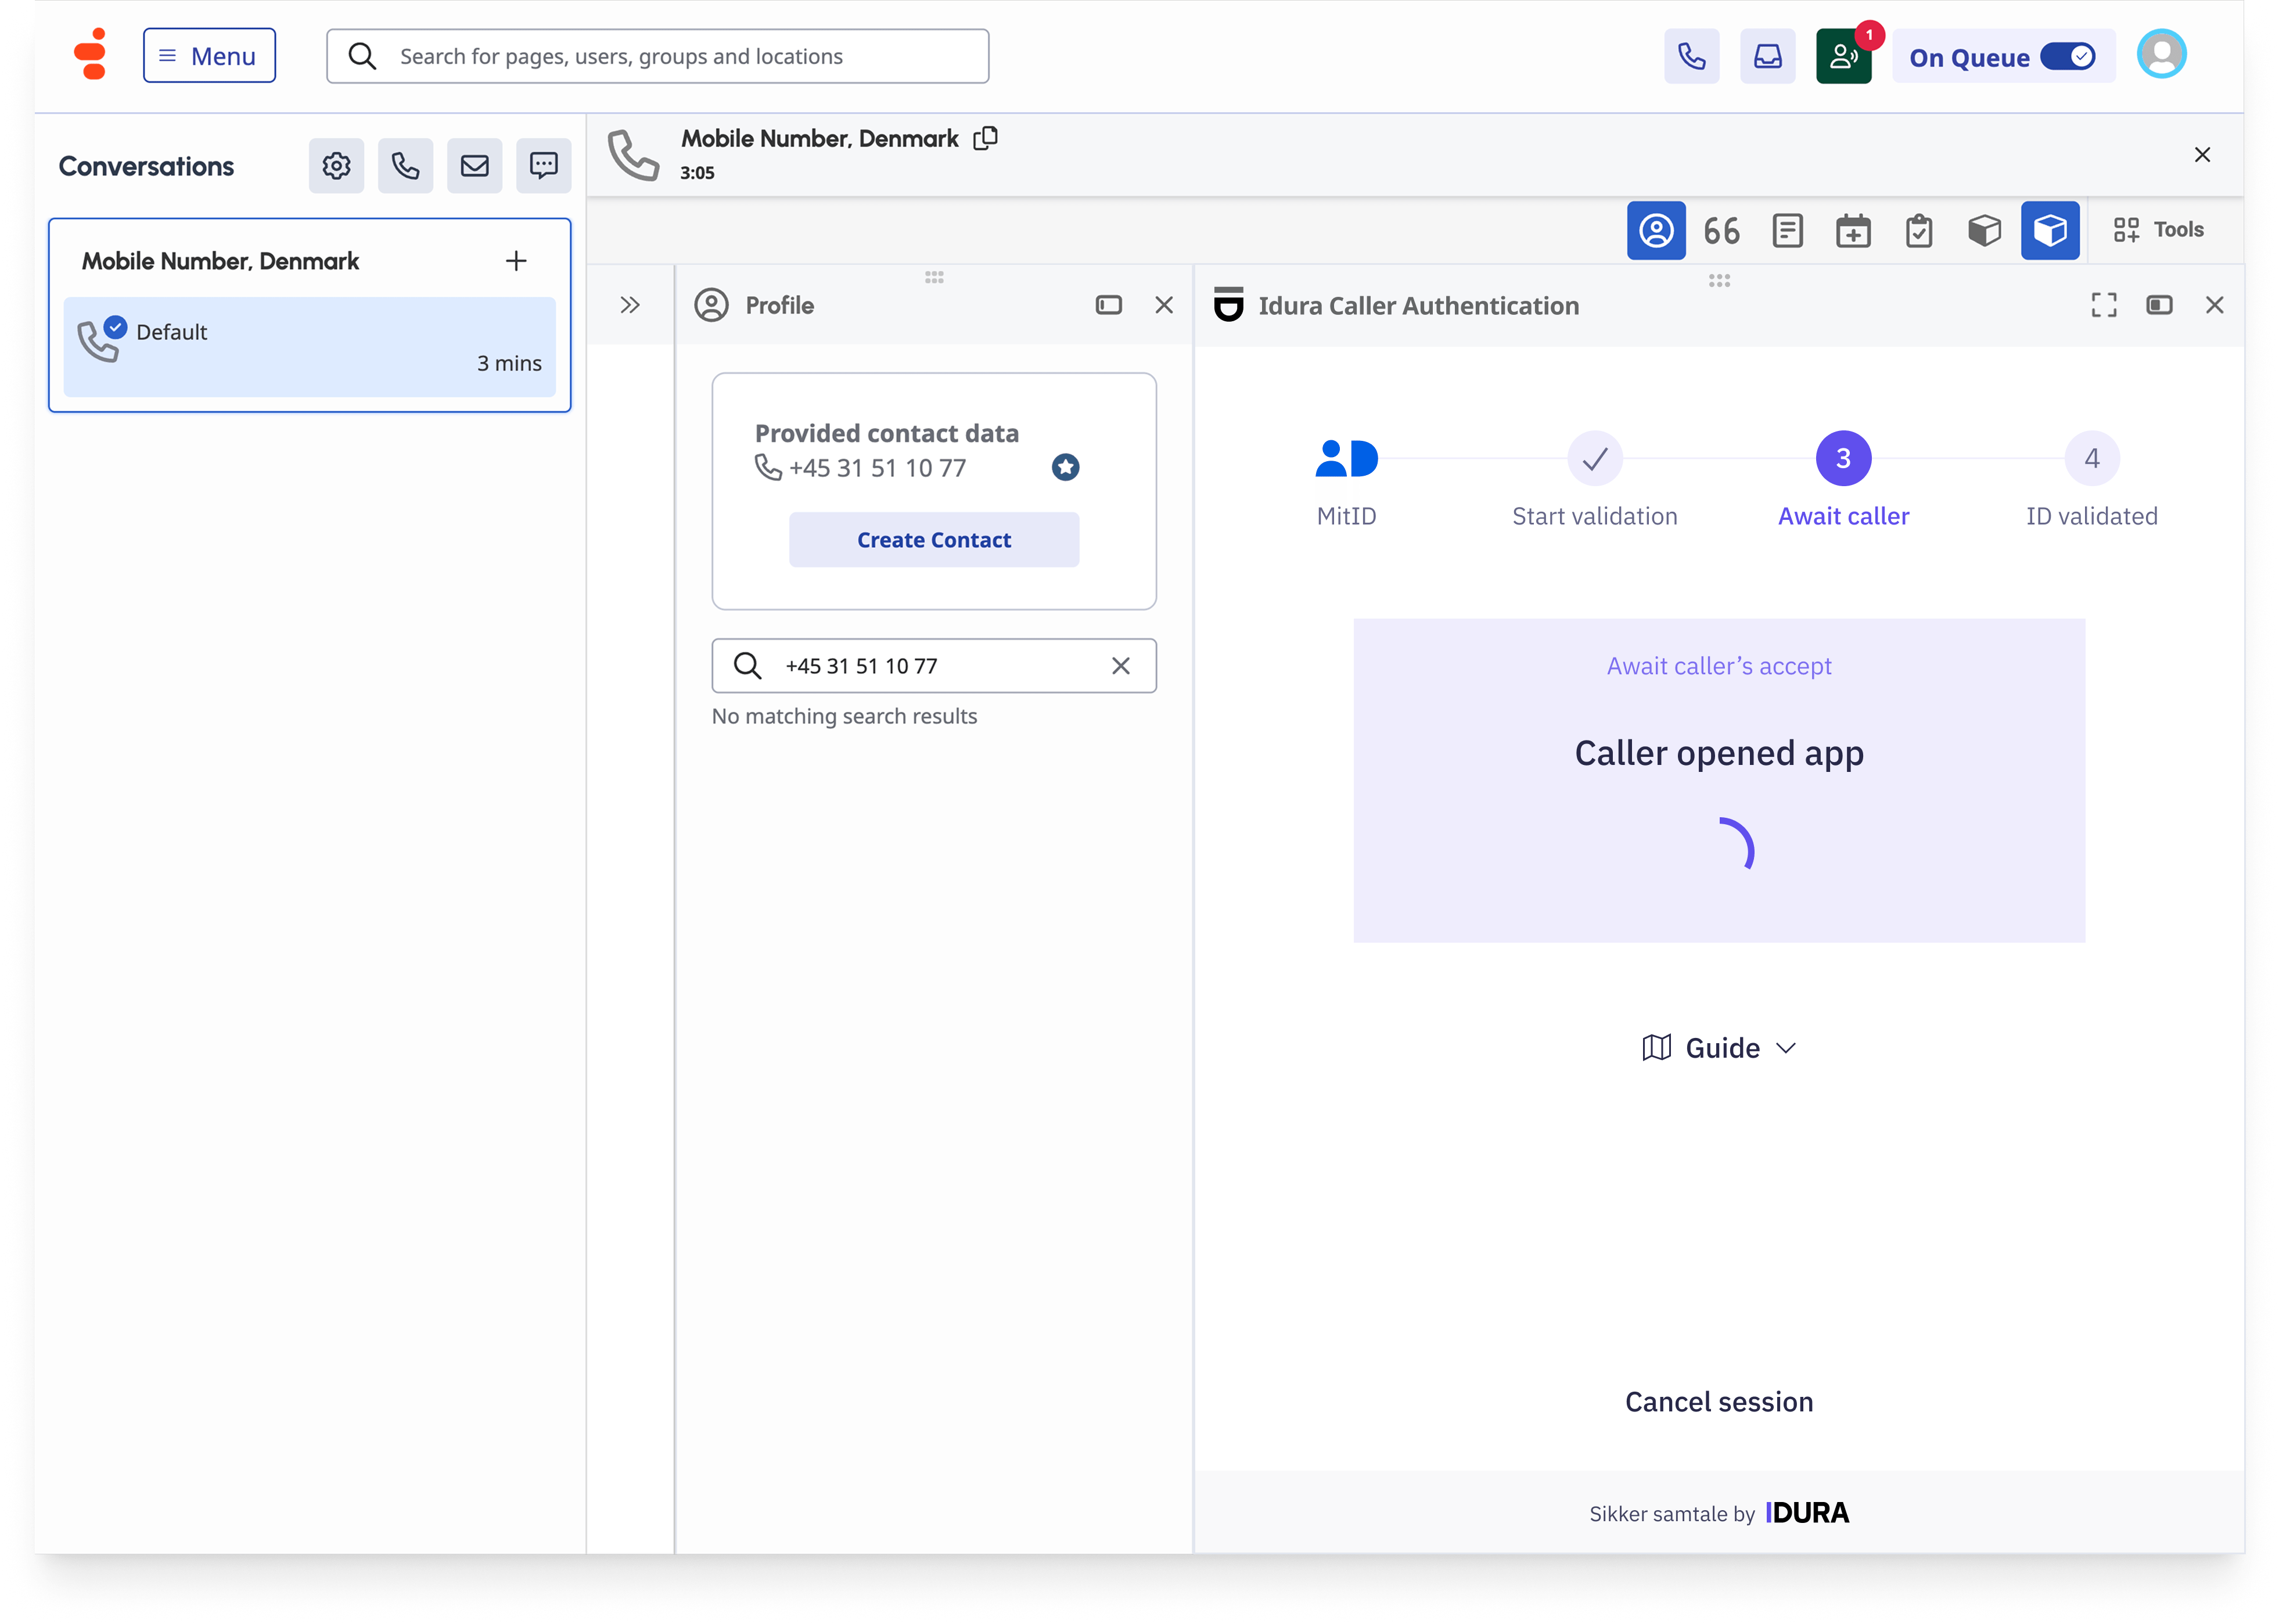Click the Conversations heading
The width and height of the screenshot is (2279, 1624).
click(x=146, y=166)
